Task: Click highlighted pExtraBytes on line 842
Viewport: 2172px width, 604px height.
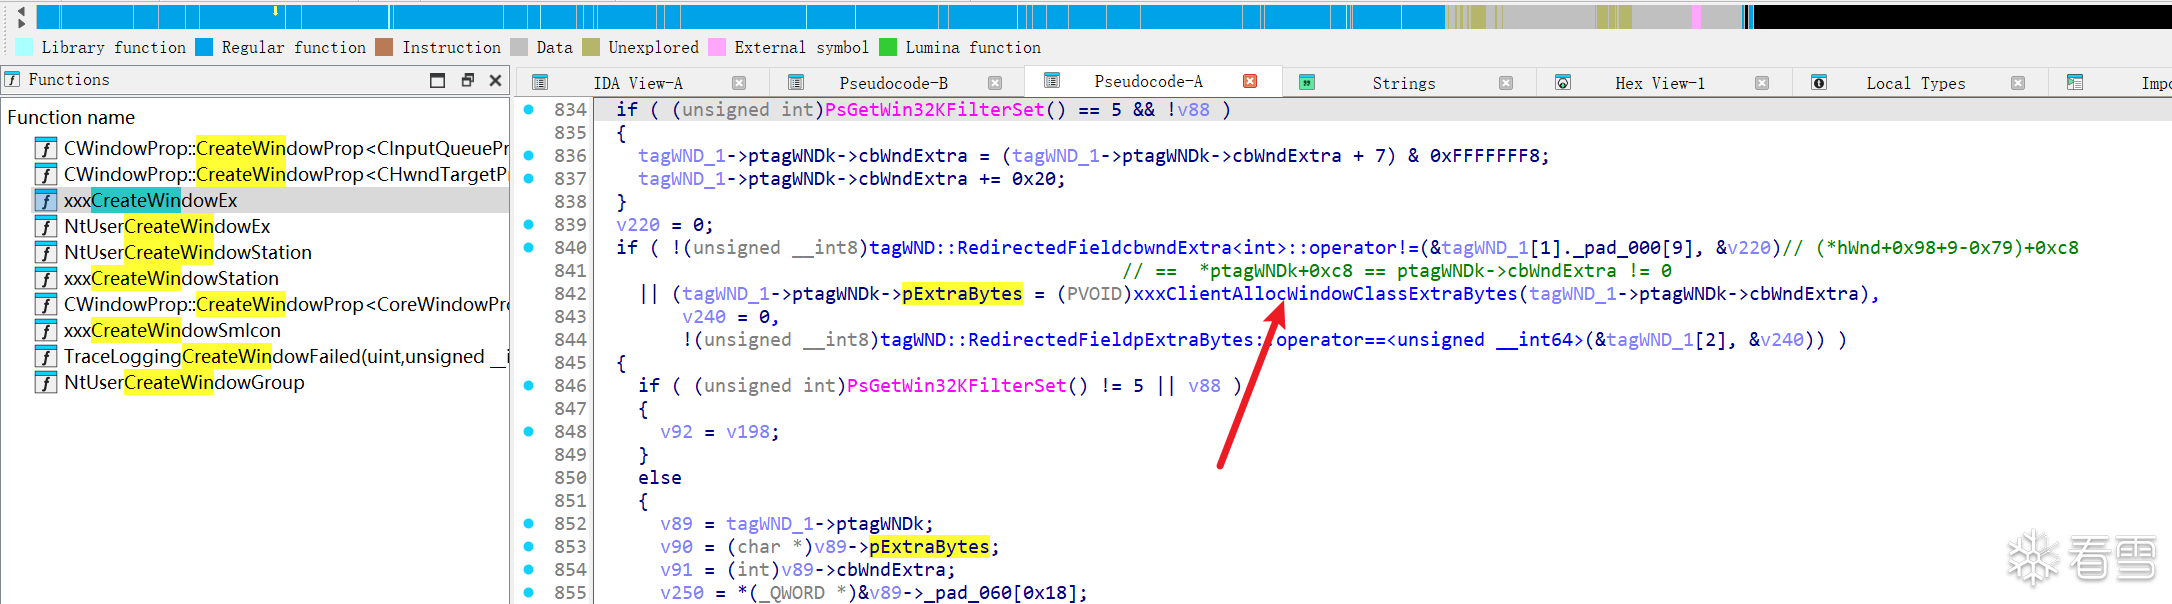Action: tap(962, 293)
